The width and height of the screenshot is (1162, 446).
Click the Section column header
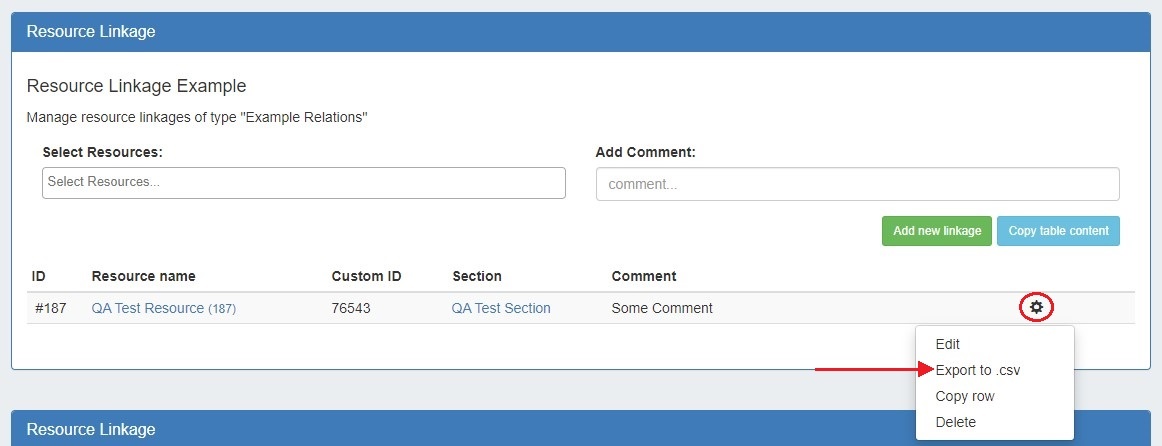(x=477, y=276)
